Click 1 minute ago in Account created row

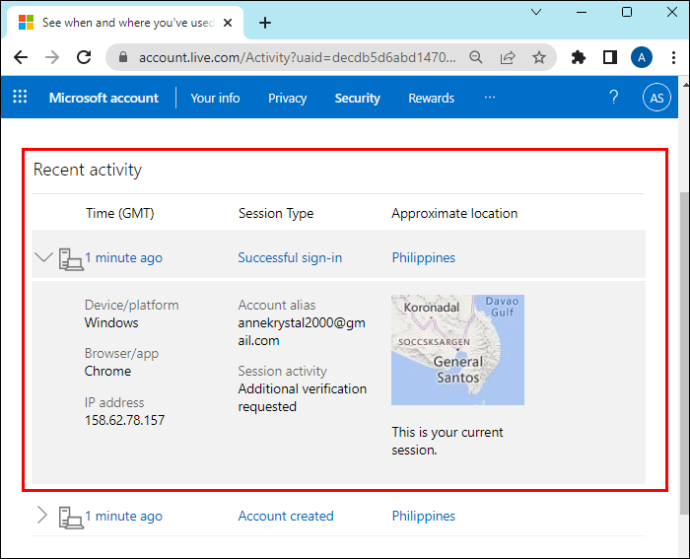click(x=124, y=516)
